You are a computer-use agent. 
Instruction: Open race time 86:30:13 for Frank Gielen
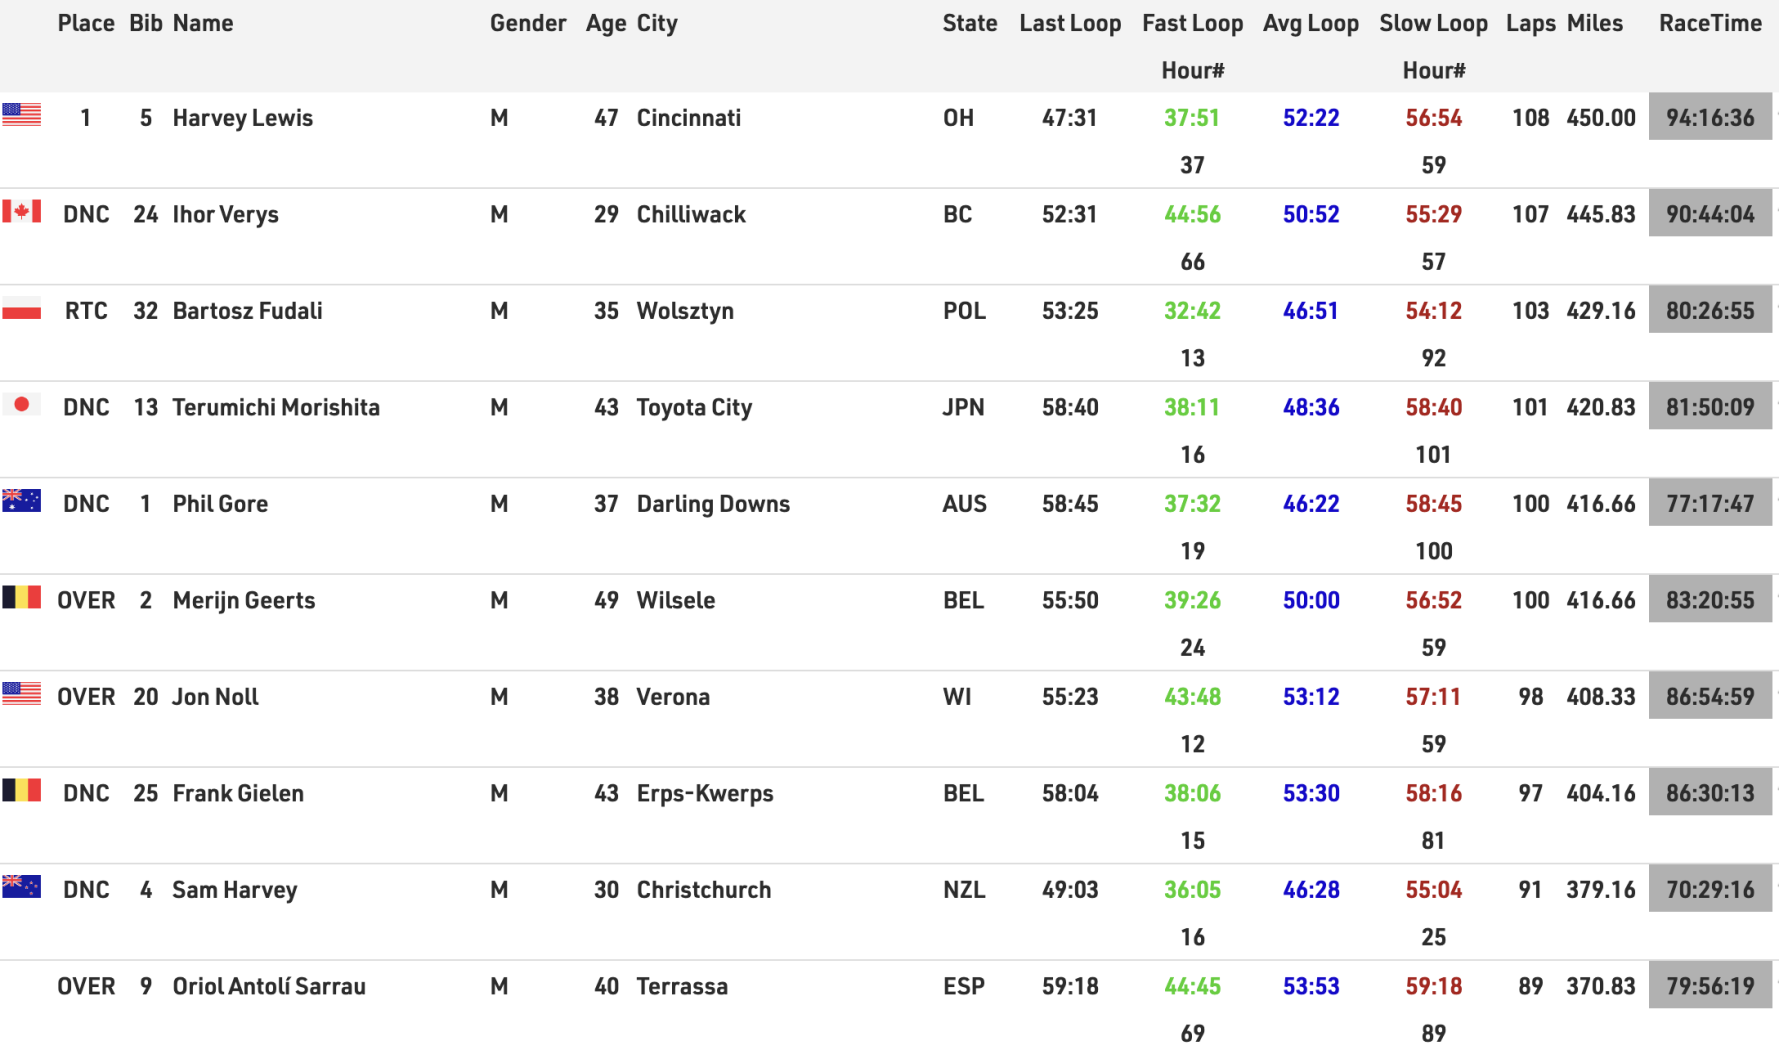tap(1710, 792)
